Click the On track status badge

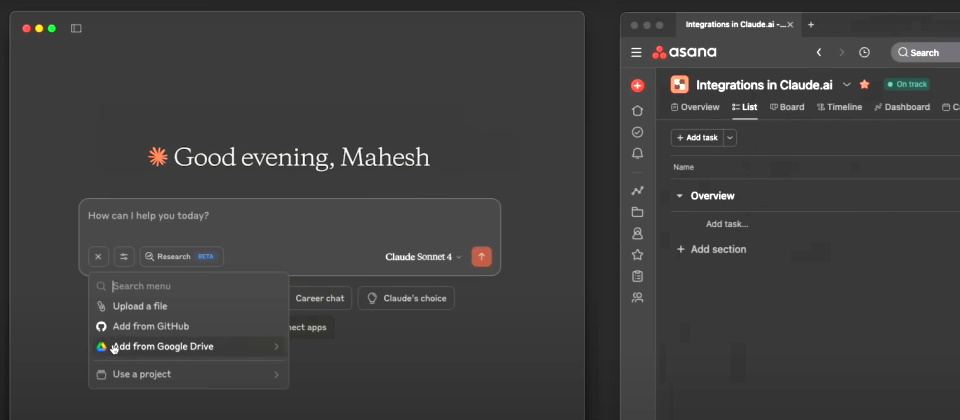coord(907,84)
